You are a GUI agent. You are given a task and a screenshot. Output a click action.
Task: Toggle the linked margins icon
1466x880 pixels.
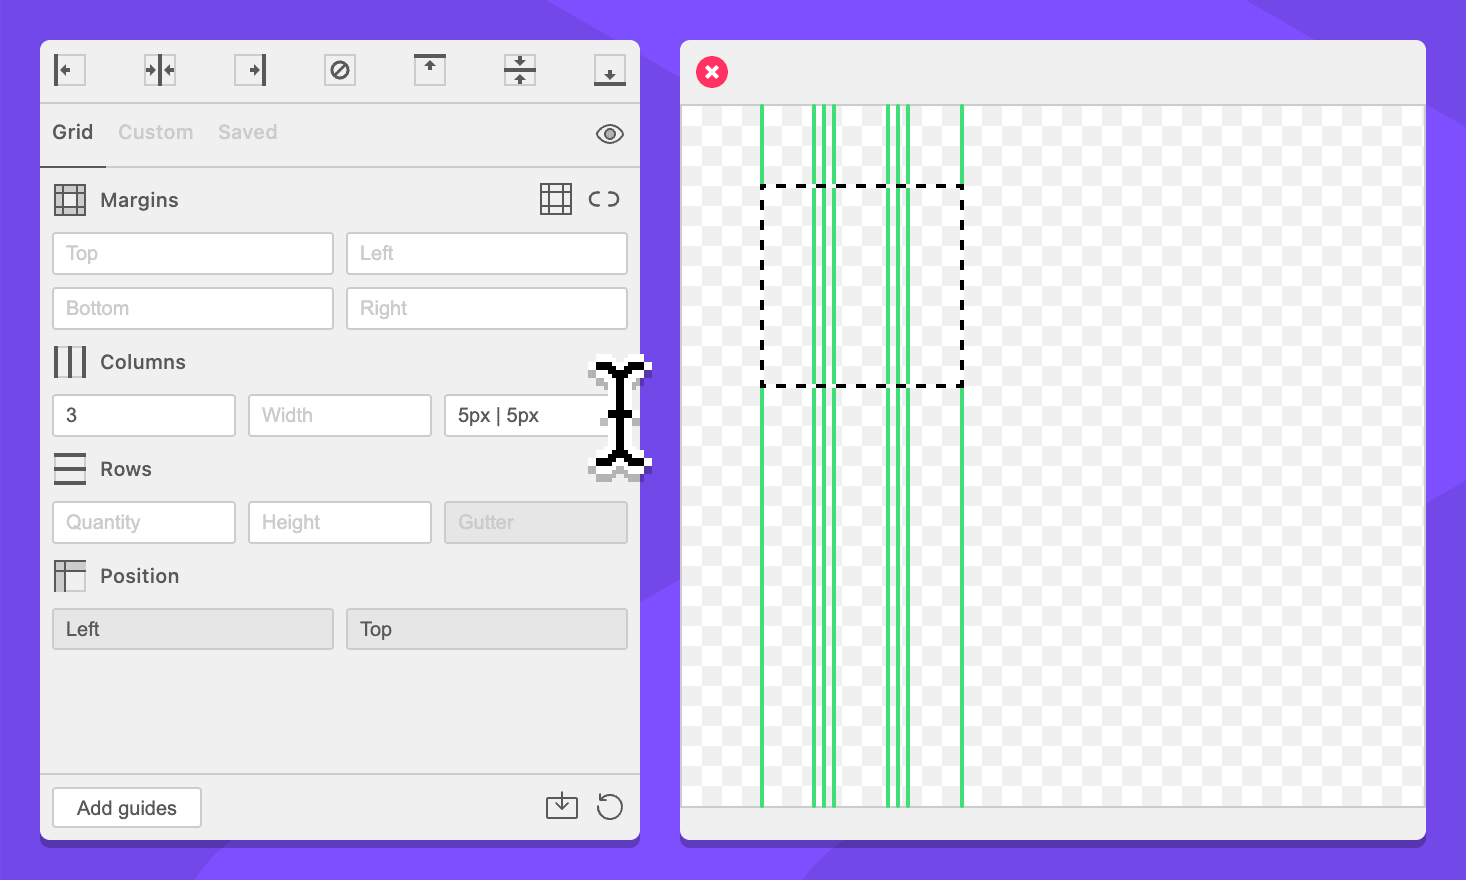[604, 199]
